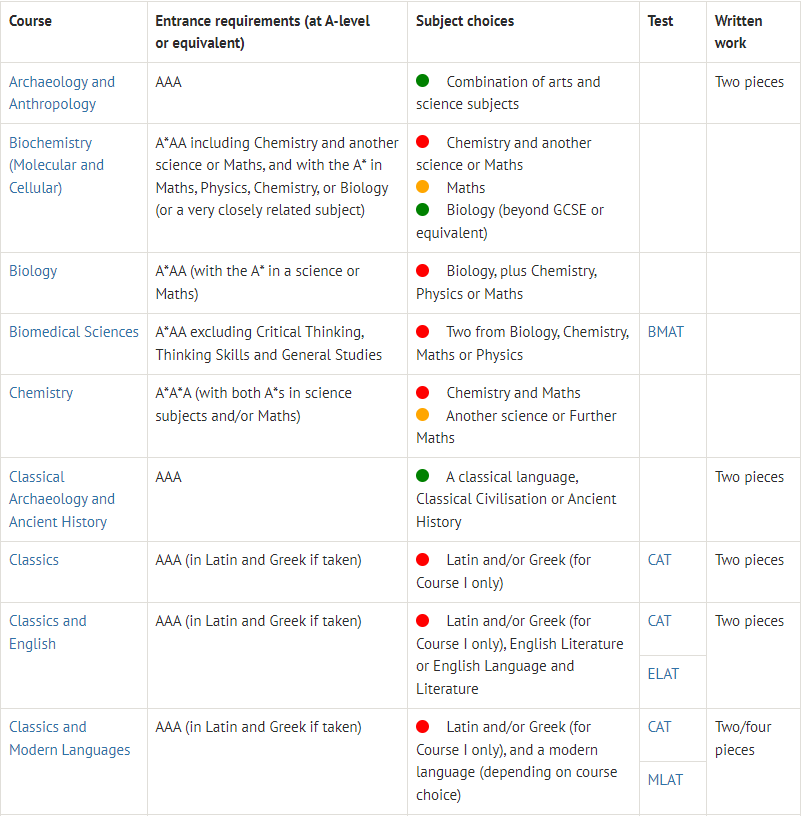Click the green dot beside Biology (beyond GCSE)

tap(423, 210)
